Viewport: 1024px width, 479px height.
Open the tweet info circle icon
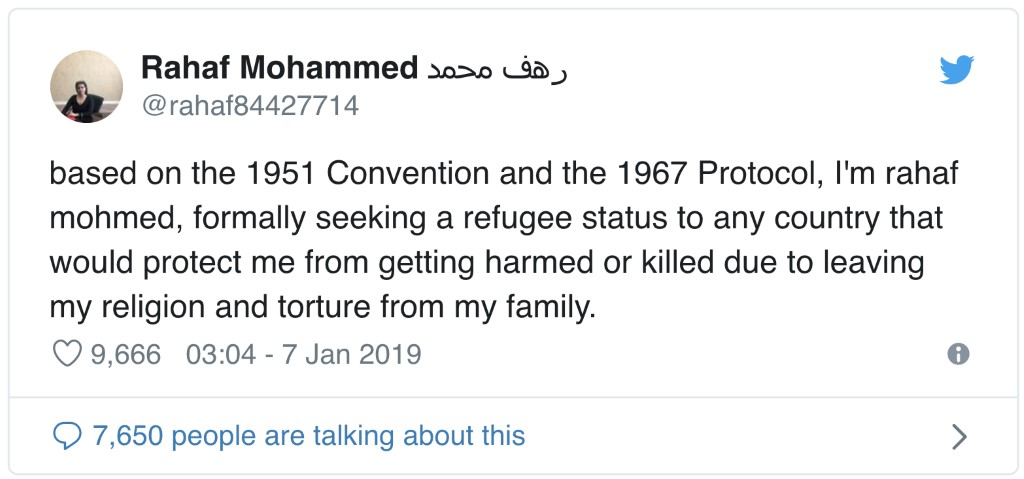[x=958, y=354]
